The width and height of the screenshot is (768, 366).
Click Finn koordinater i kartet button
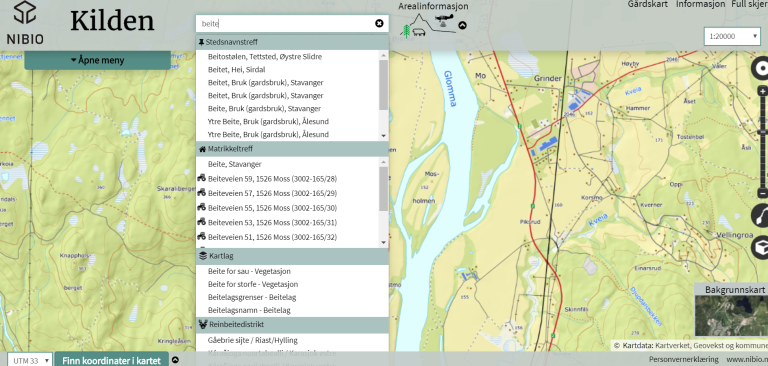111,360
